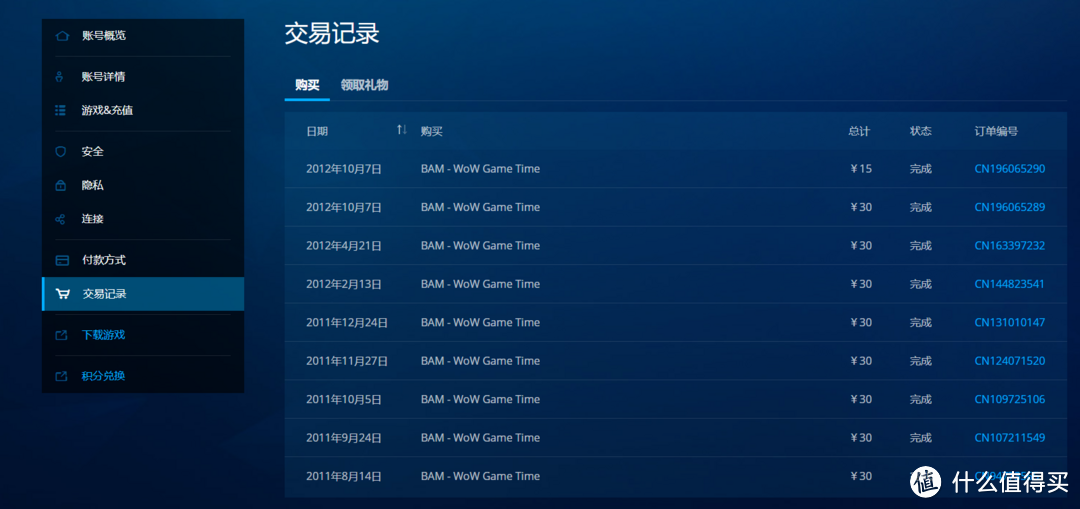Click 完成 status in the ¥15 row
Image resolution: width=1080 pixels, height=509 pixels.
(921, 169)
